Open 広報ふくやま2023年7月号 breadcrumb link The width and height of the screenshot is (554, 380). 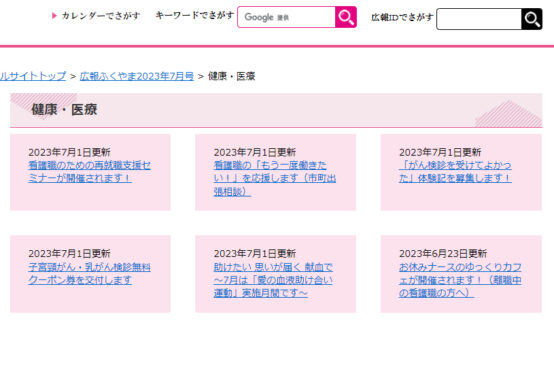pos(137,76)
